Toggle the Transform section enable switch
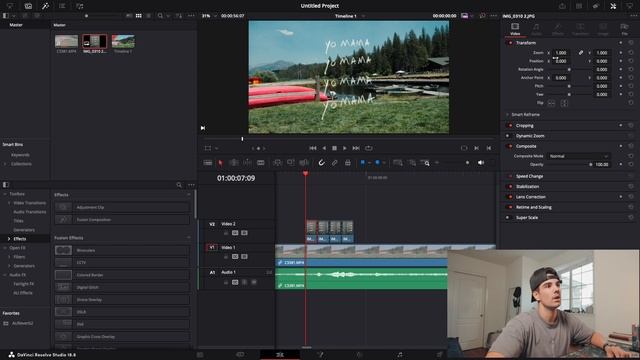This screenshot has height=360, width=640. [510, 43]
